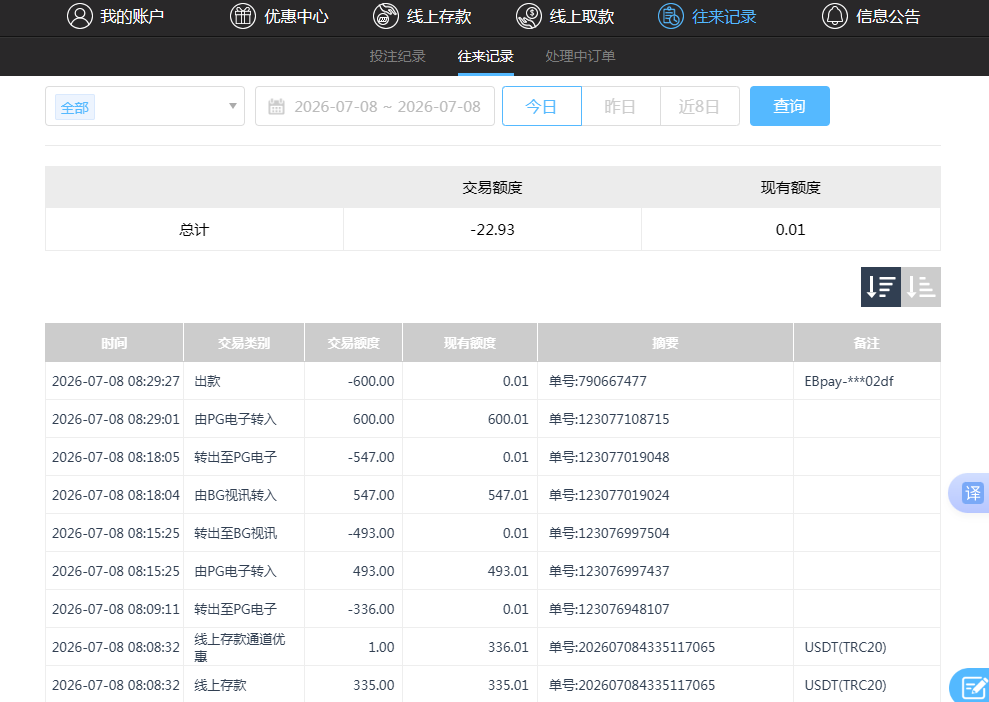The height and width of the screenshot is (702, 989).
Task: Switch to 投注纪录 tab
Action: [397, 56]
